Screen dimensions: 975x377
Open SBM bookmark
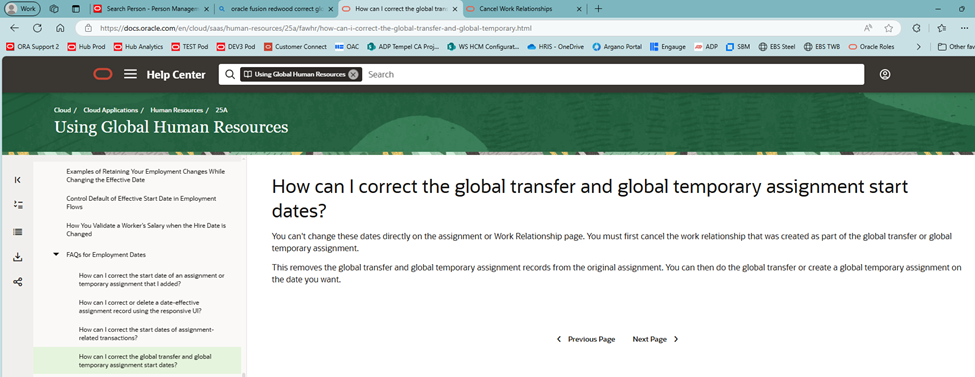click(x=738, y=46)
